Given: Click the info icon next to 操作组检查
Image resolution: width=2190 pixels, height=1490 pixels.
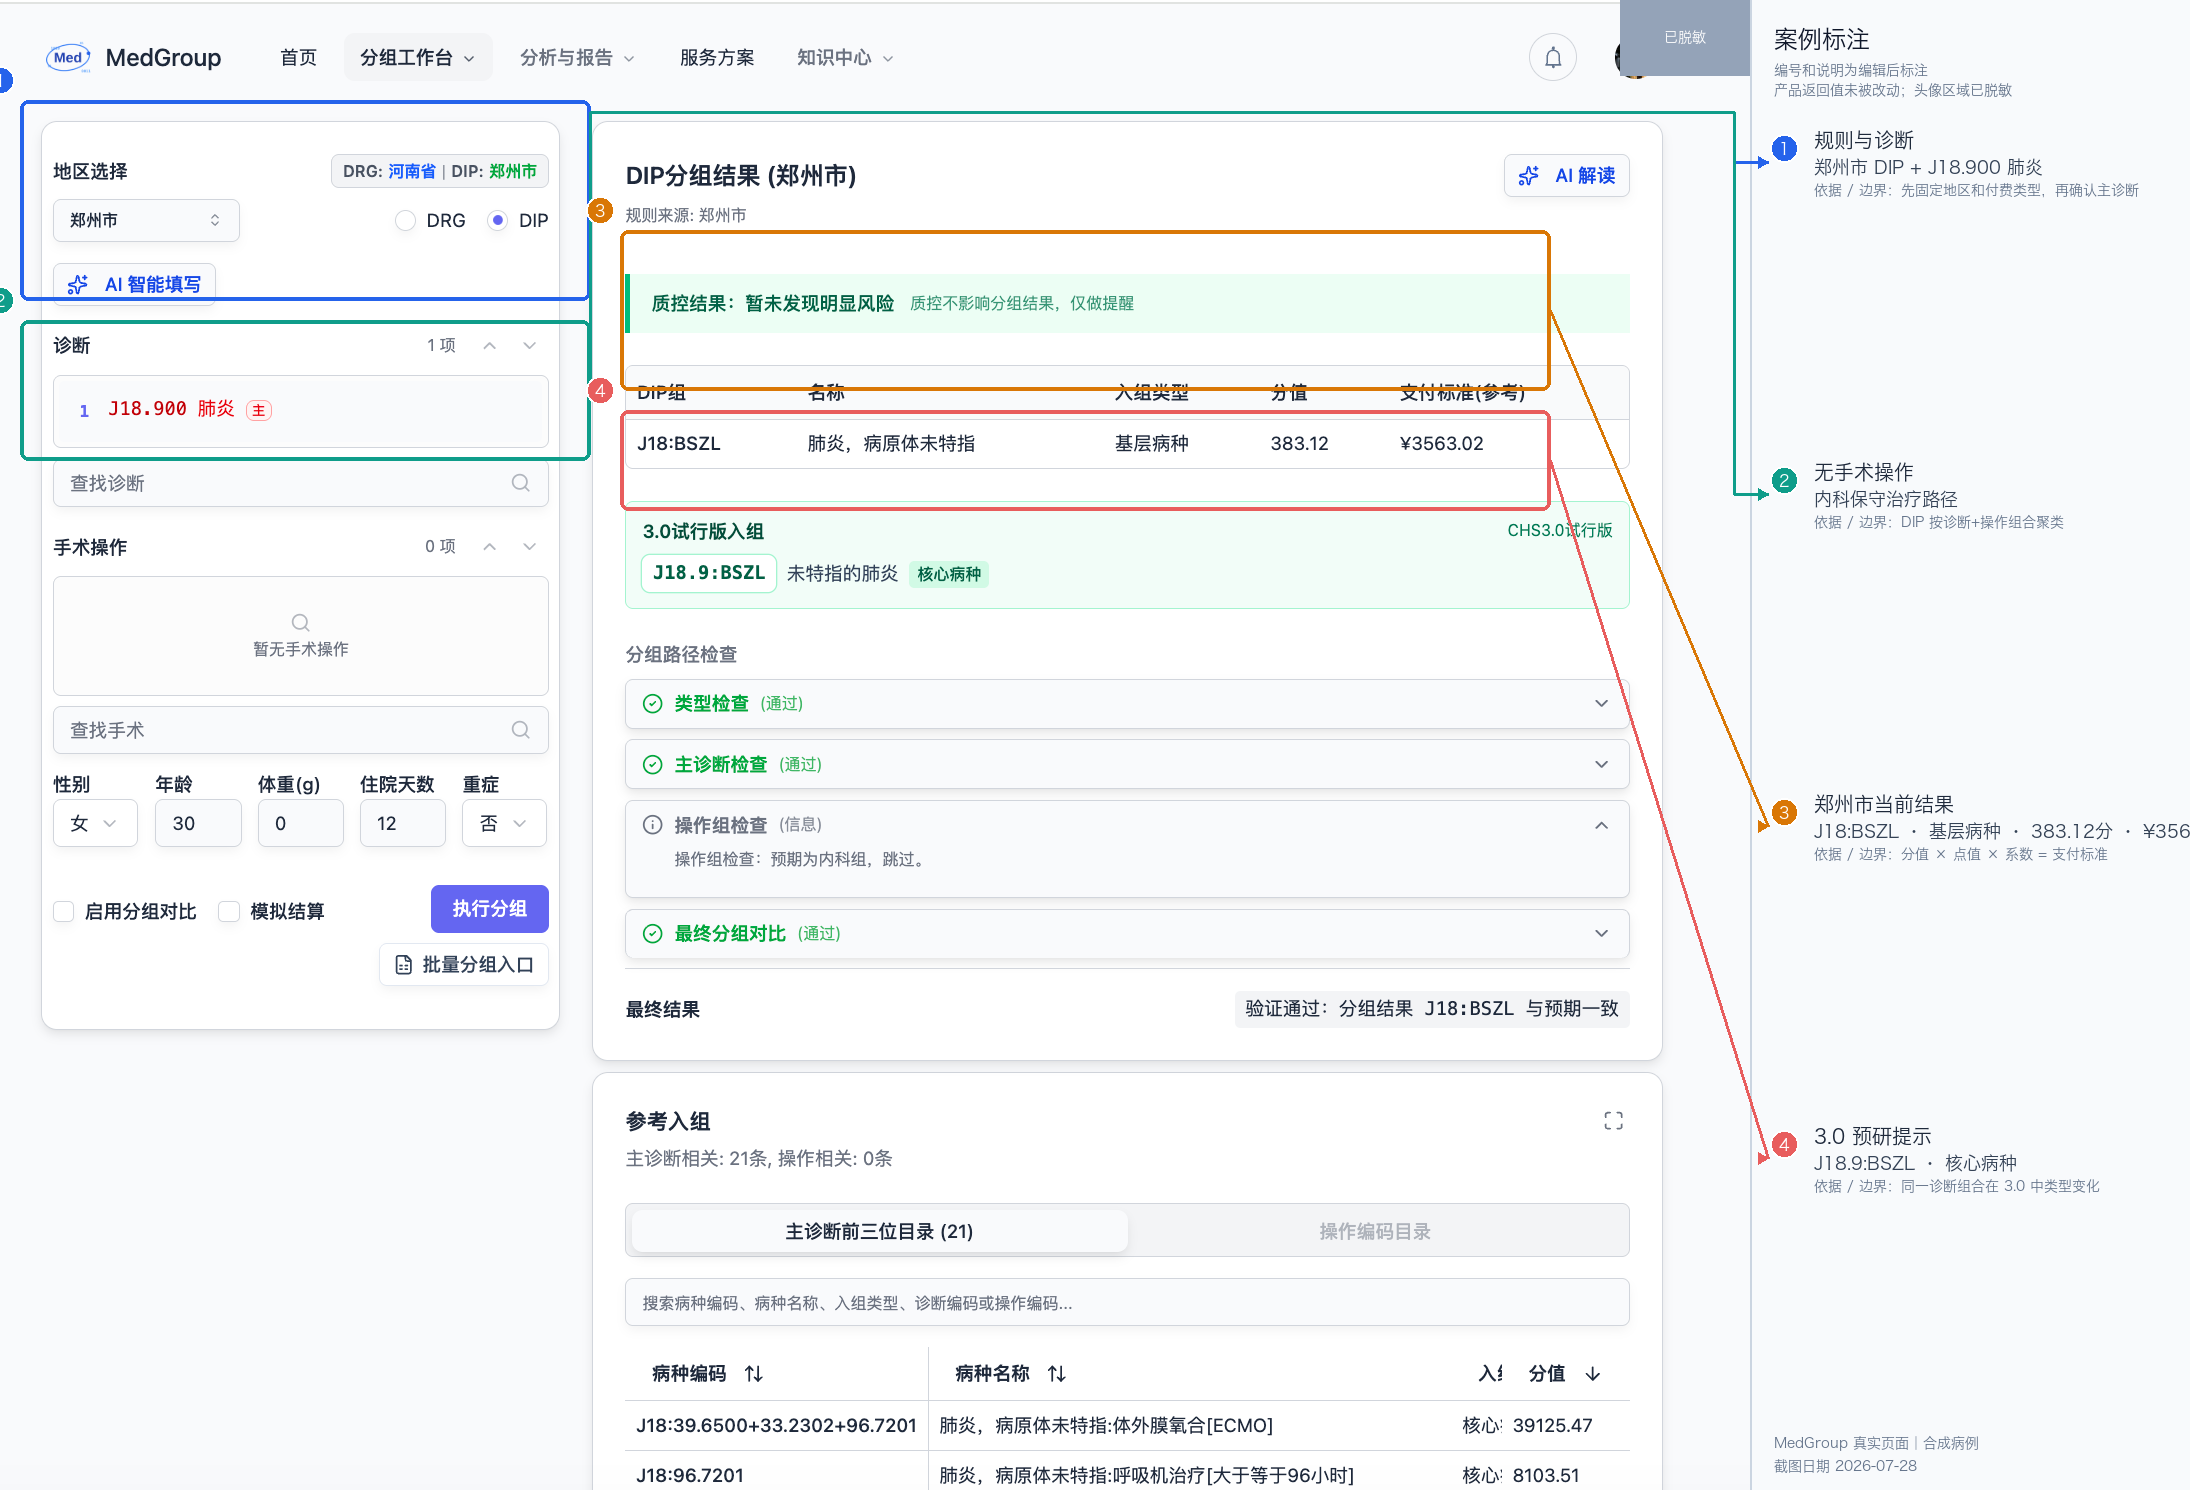Looking at the screenshot, I should pos(653,825).
